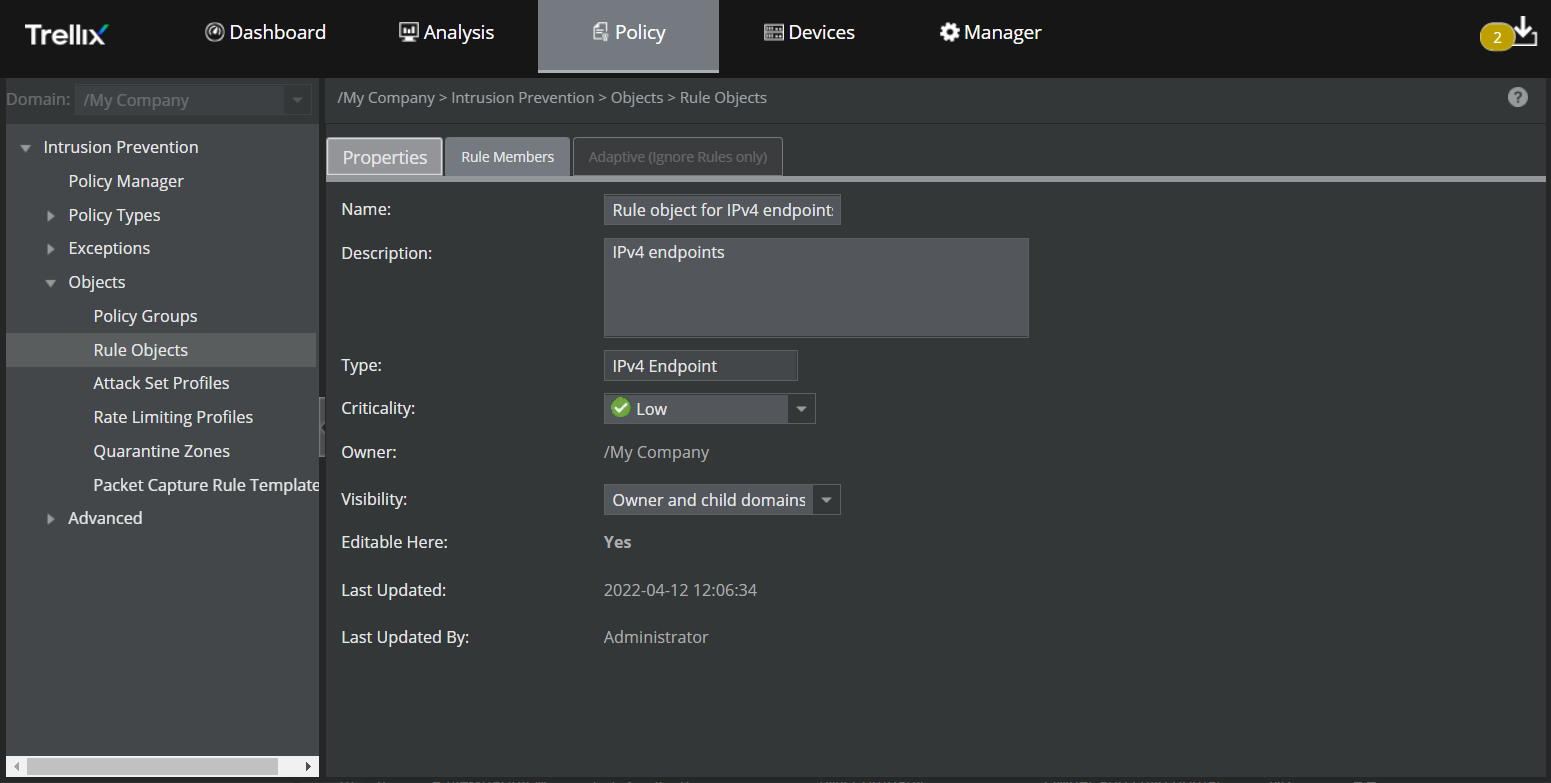Open the Analysis tab
1551x783 pixels.
[447, 32]
